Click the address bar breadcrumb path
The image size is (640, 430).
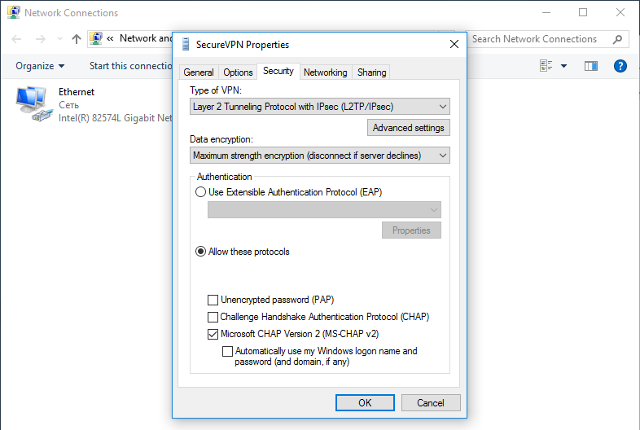click(145, 38)
